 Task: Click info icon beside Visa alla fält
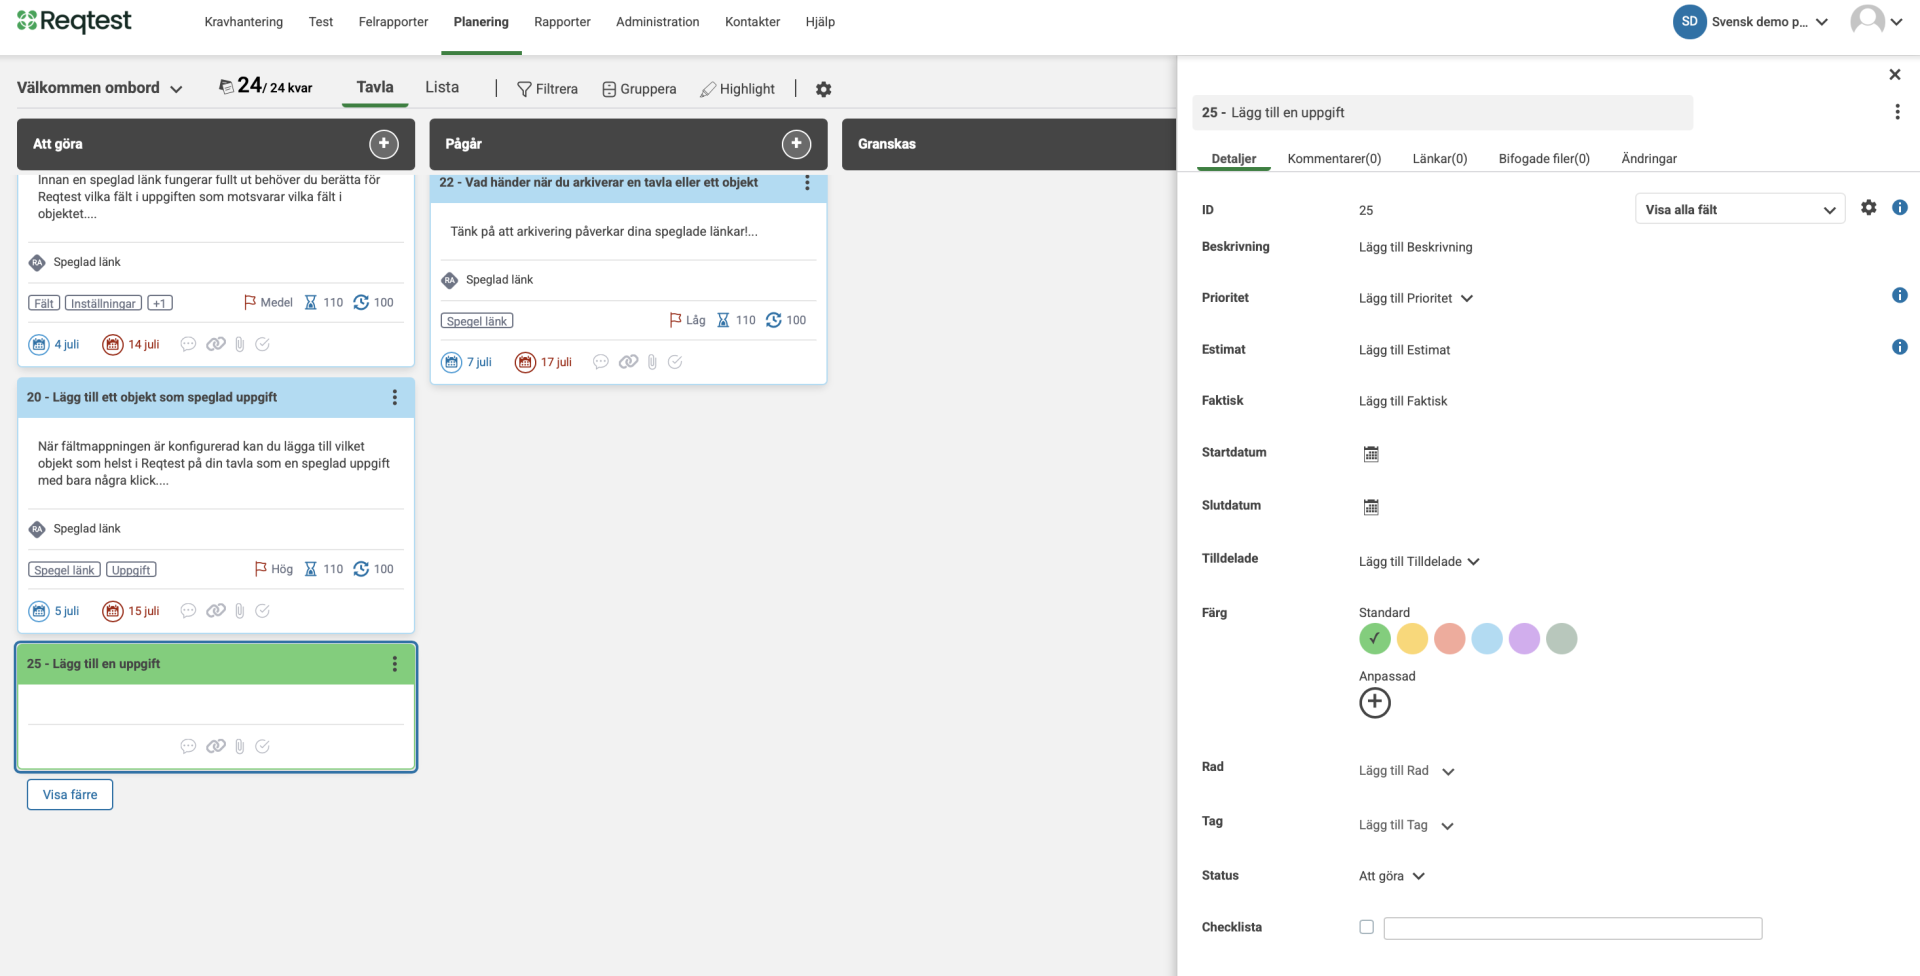click(1900, 207)
